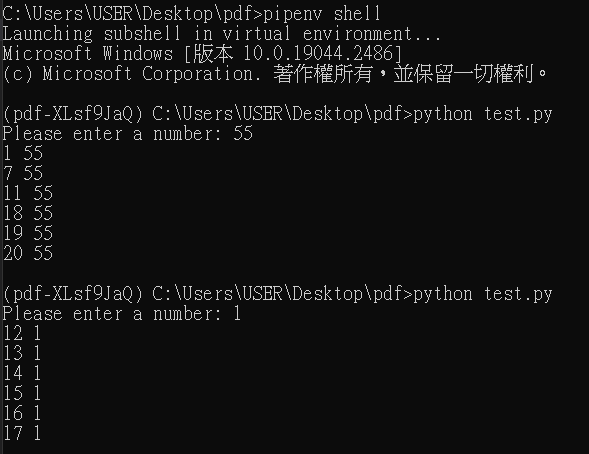This screenshot has height=454, width=589.
Task: Click the output line '14 1'
Action: coord(22,373)
